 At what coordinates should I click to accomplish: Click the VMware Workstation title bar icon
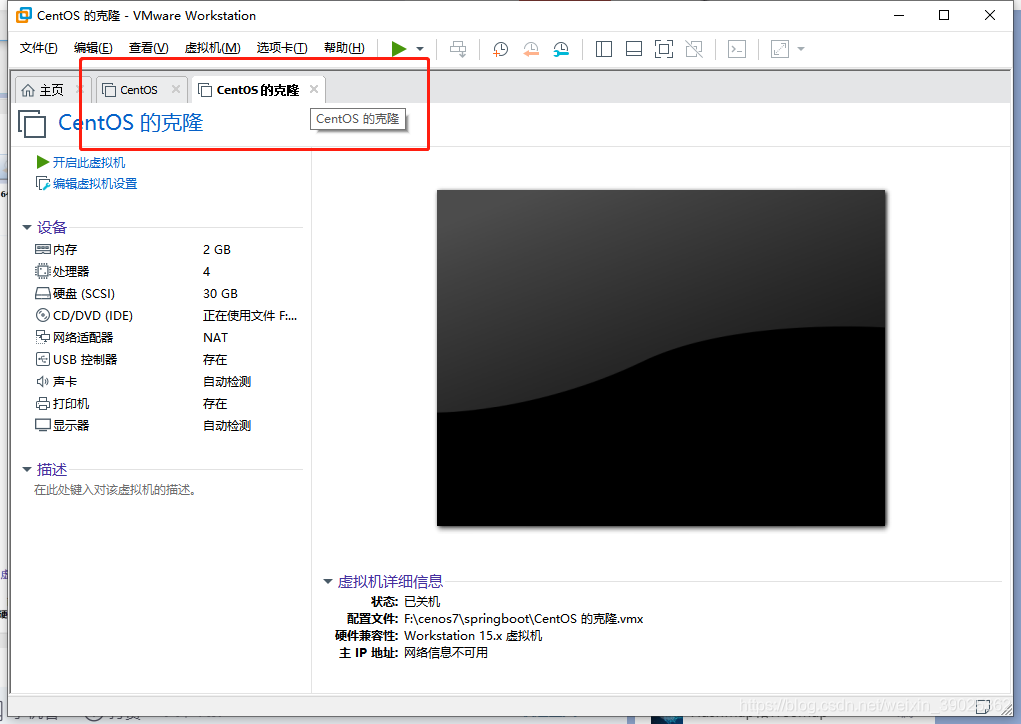(23, 15)
